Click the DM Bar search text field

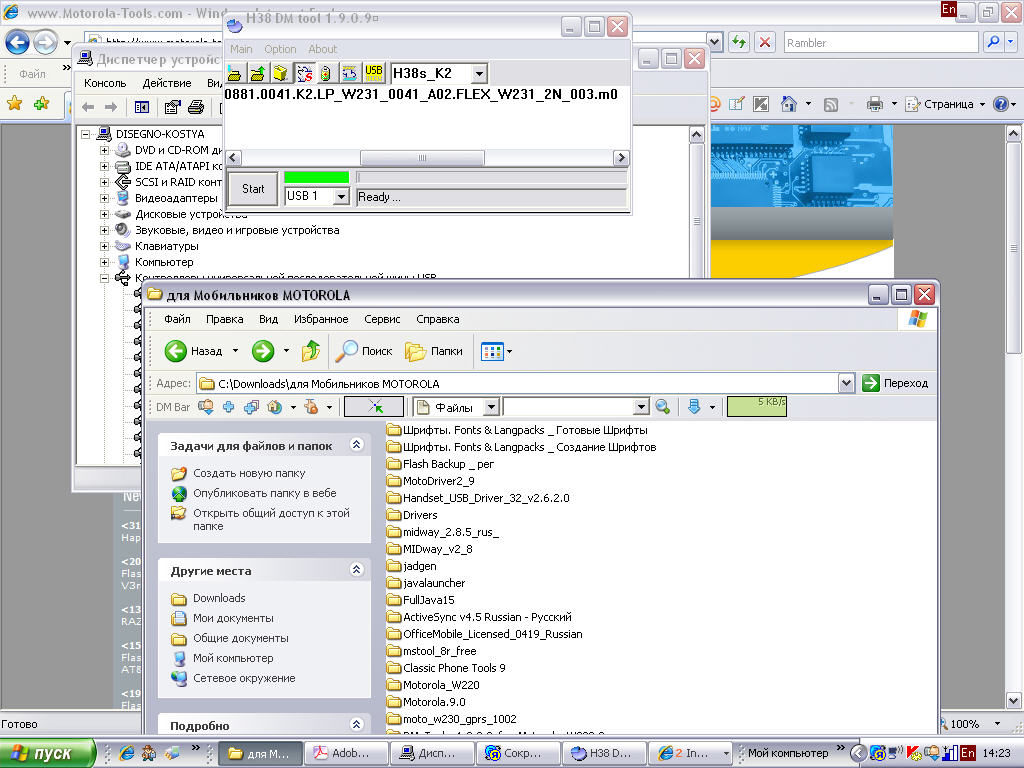pyautogui.click(x=569, y=407)
